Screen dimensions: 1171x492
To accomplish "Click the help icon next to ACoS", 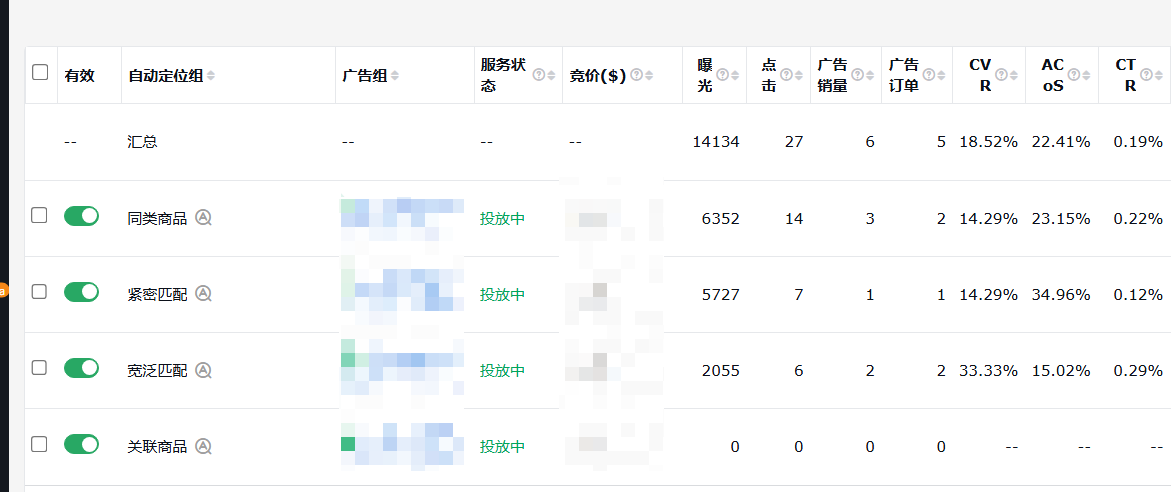I will pos(1074,75).
